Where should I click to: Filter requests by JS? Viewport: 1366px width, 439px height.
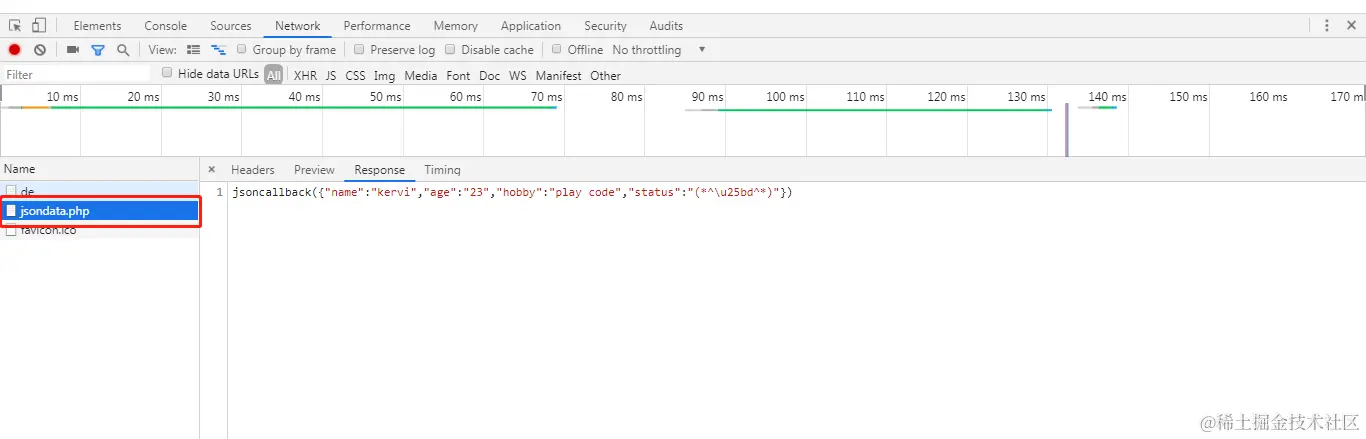click(331, 75)
